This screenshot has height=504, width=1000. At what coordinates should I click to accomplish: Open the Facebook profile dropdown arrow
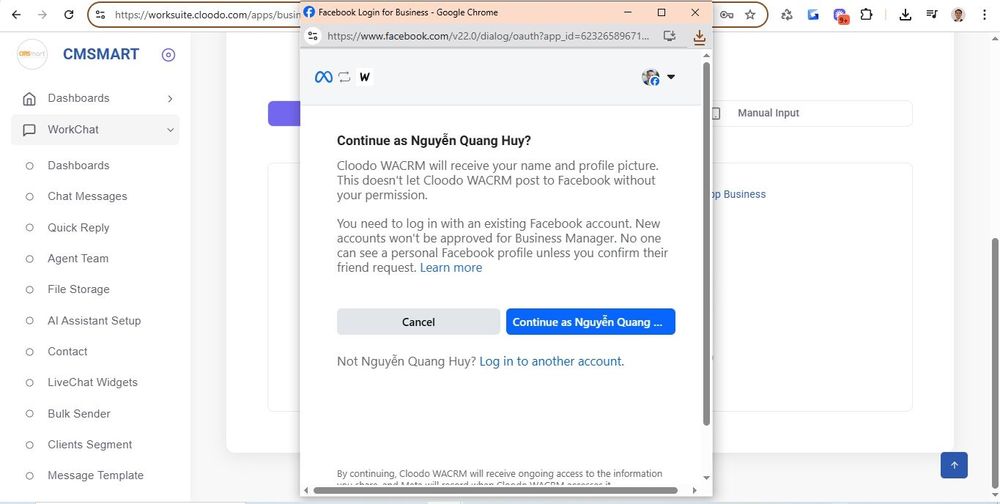(671, 77)
